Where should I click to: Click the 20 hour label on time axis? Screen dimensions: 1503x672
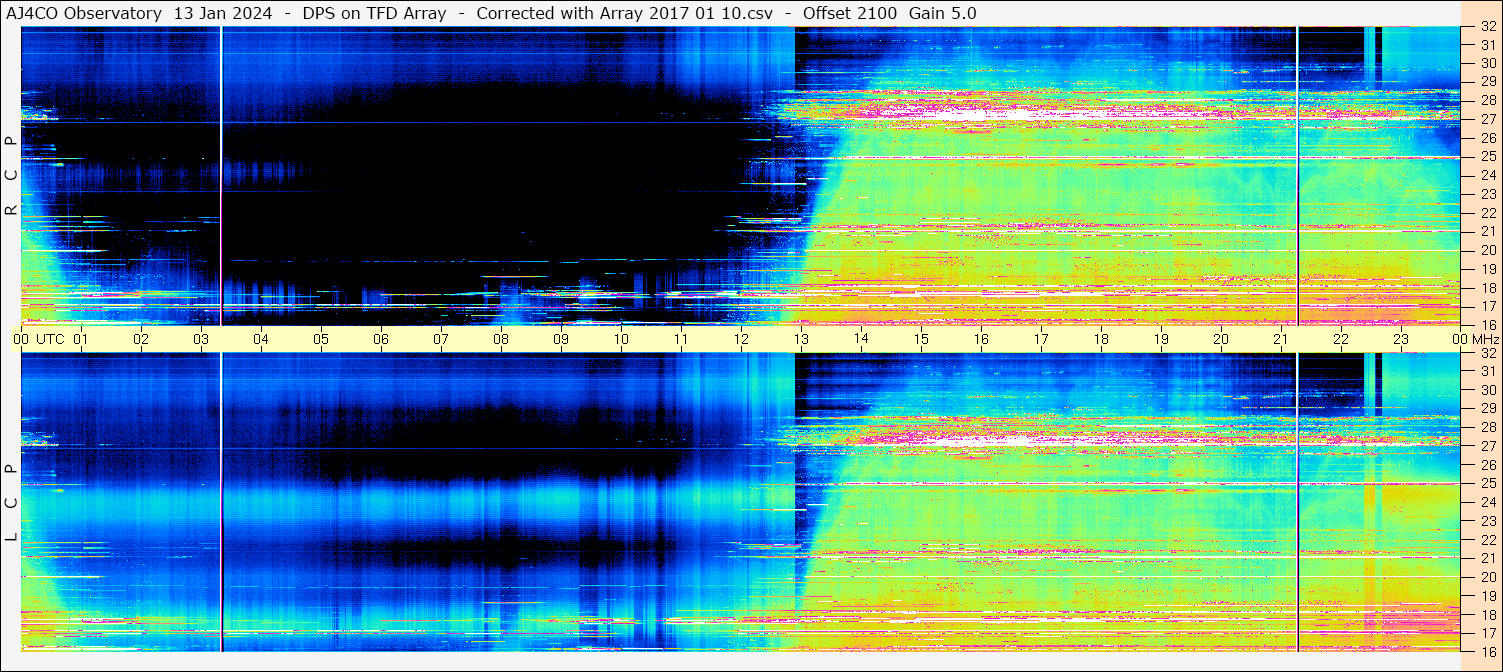coord(1221,339)
